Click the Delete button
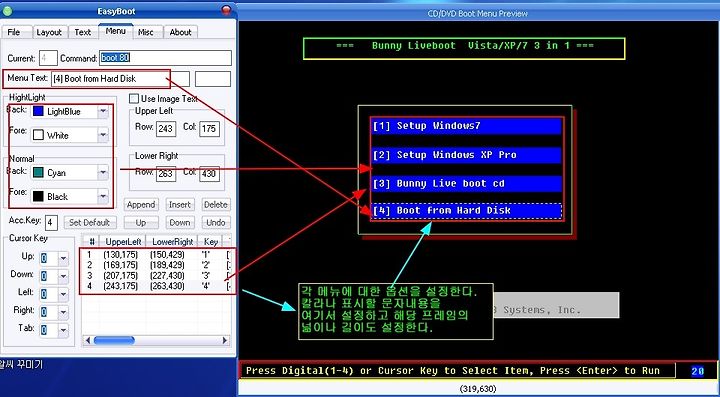The image size is (720, 397). [x=215, y=205]
